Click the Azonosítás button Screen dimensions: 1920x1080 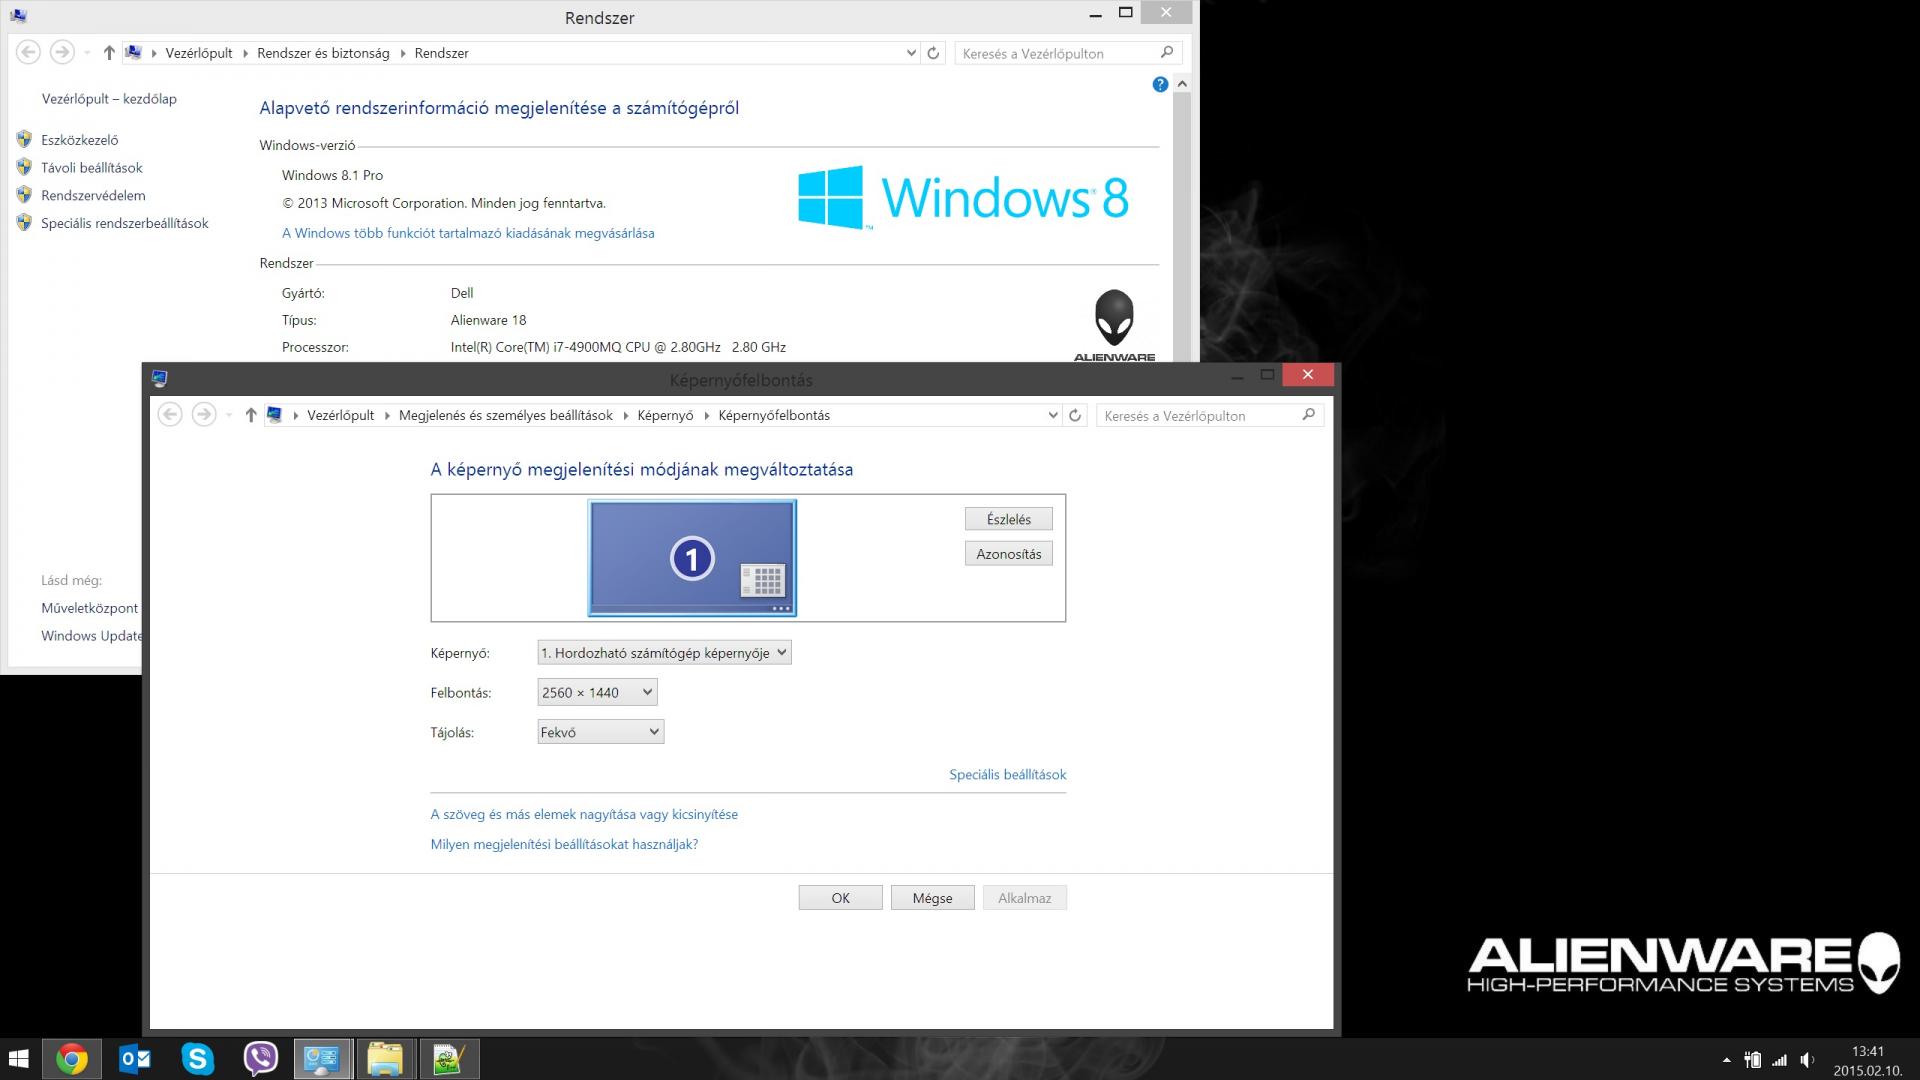click(1008, 554)
